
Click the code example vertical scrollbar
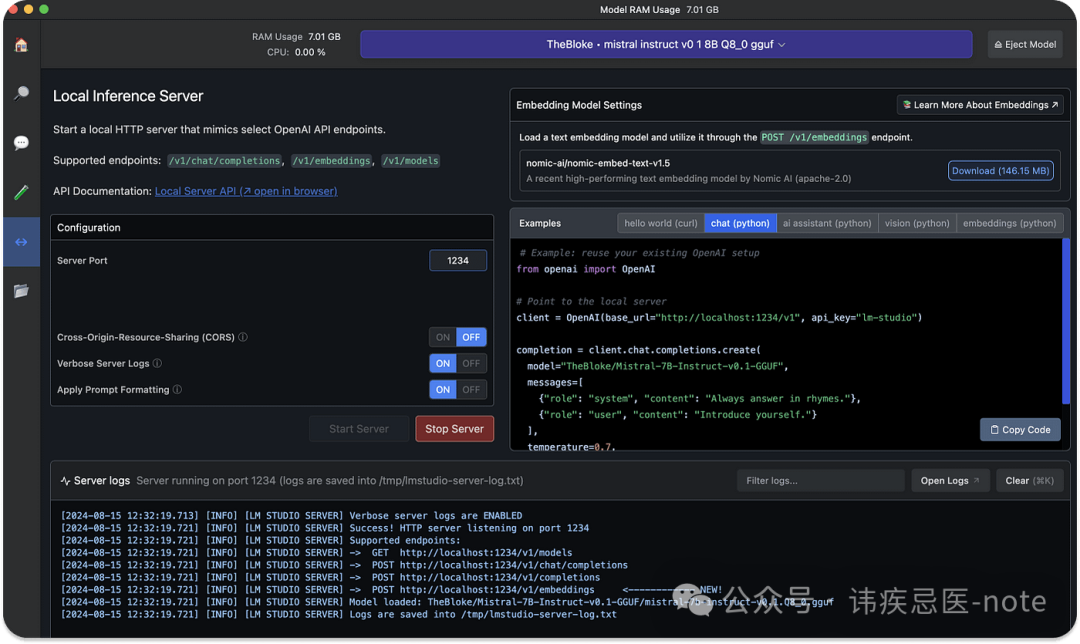(x=1066, y=322)
